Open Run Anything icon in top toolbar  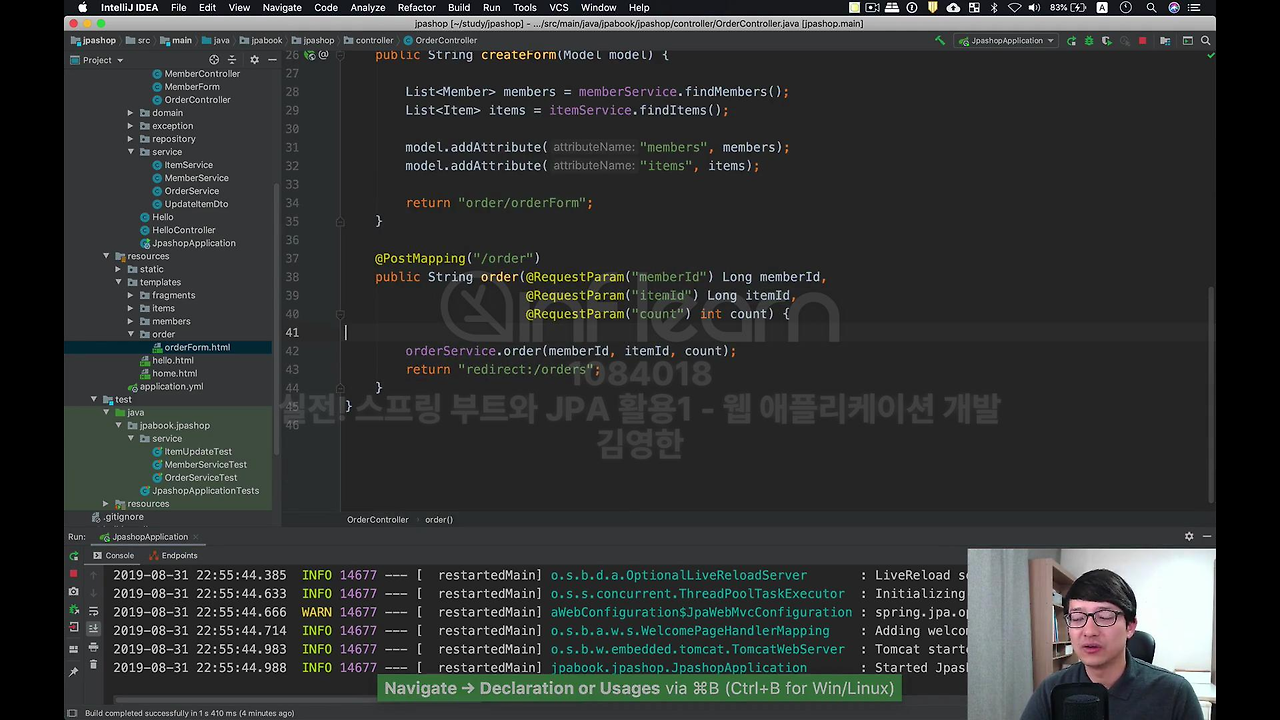[1187, 41]
